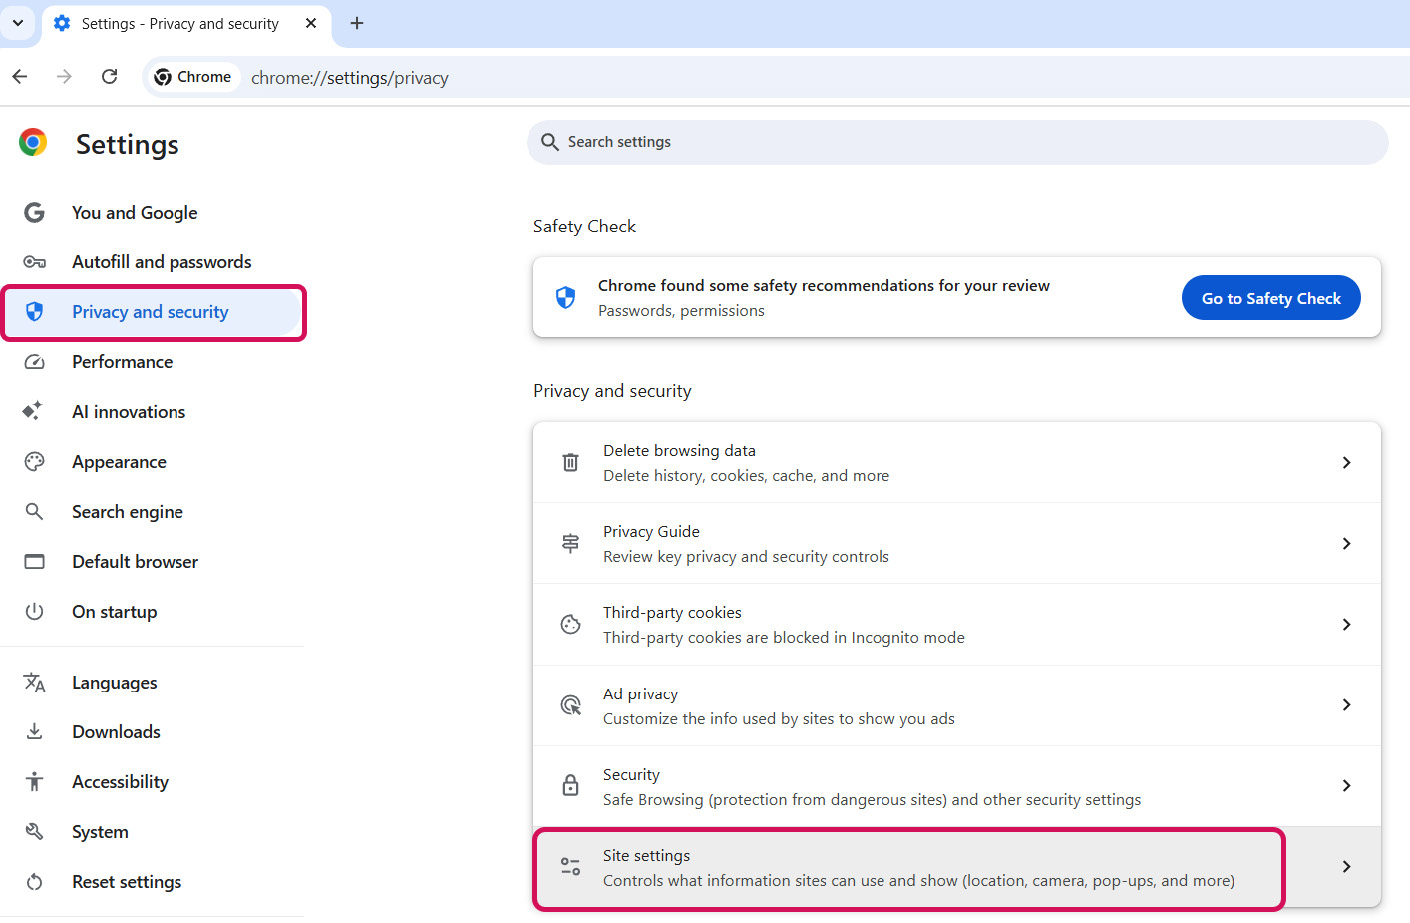The width and height of the screenshot is (1410, 923).
Task: Expand Security row chevron
Action: [1346, 785]
